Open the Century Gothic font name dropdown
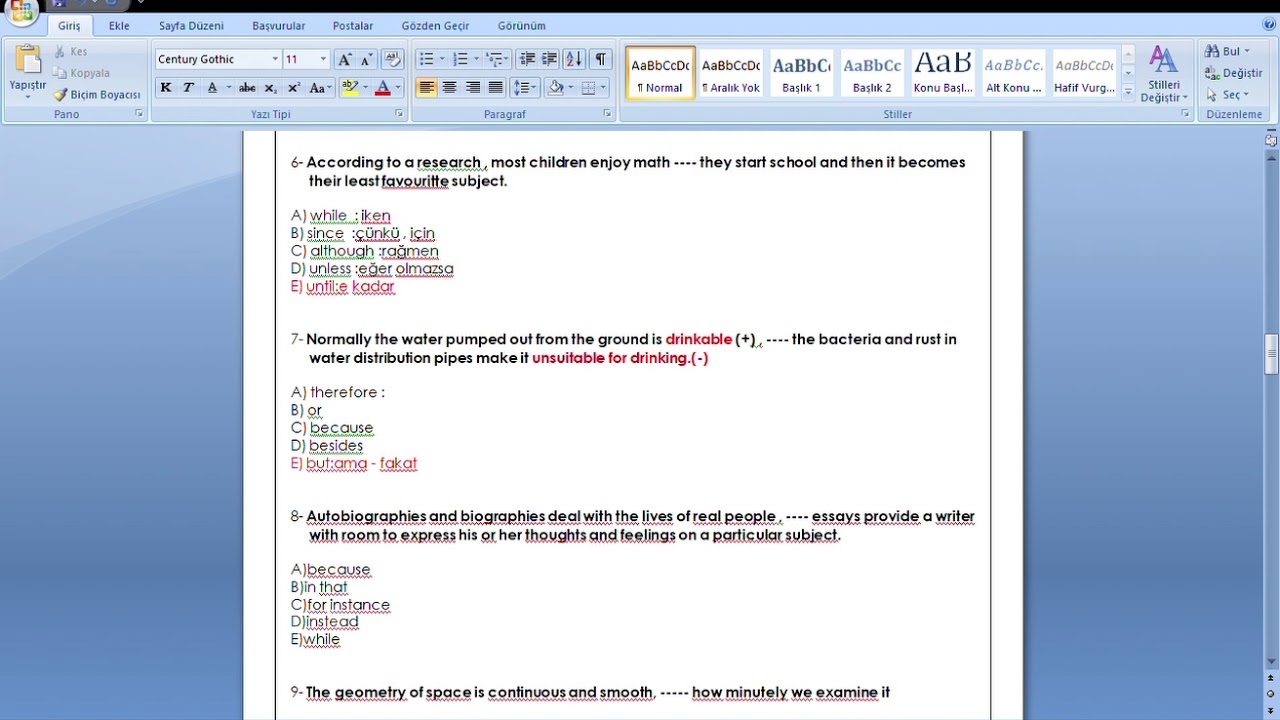 [x=275, y=60]
